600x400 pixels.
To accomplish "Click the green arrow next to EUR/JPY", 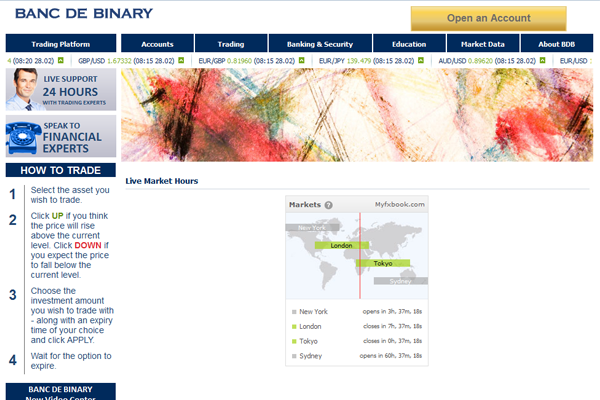I will (421, 60).
